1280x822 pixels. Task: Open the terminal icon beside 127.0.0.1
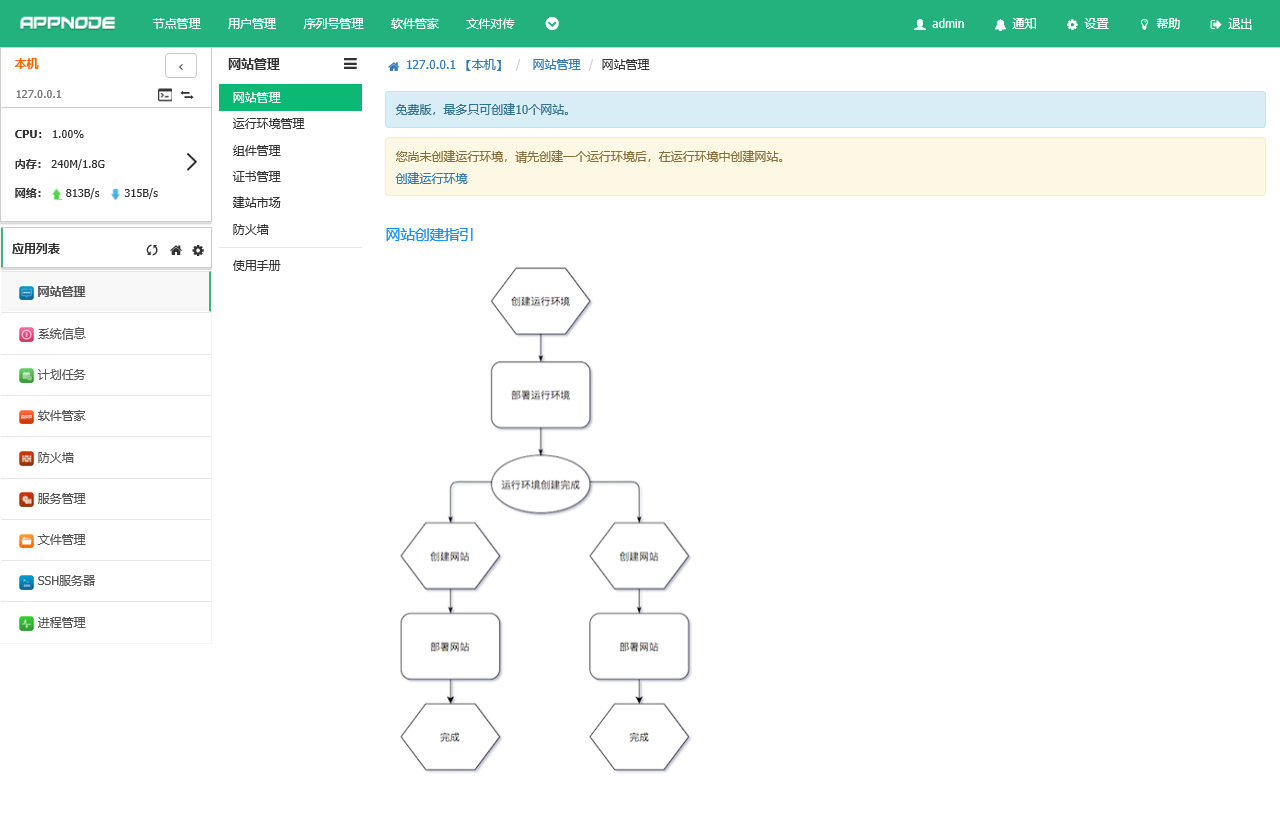click(165, 95)
